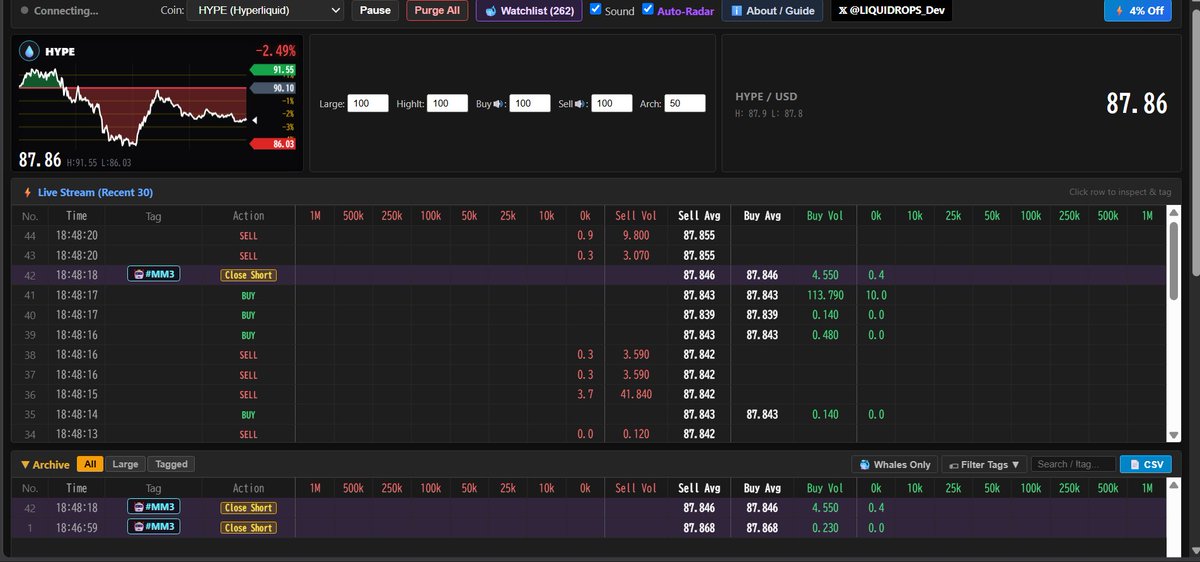Click #MM3 tag in archive row 18:48:18

coord(153,508)
